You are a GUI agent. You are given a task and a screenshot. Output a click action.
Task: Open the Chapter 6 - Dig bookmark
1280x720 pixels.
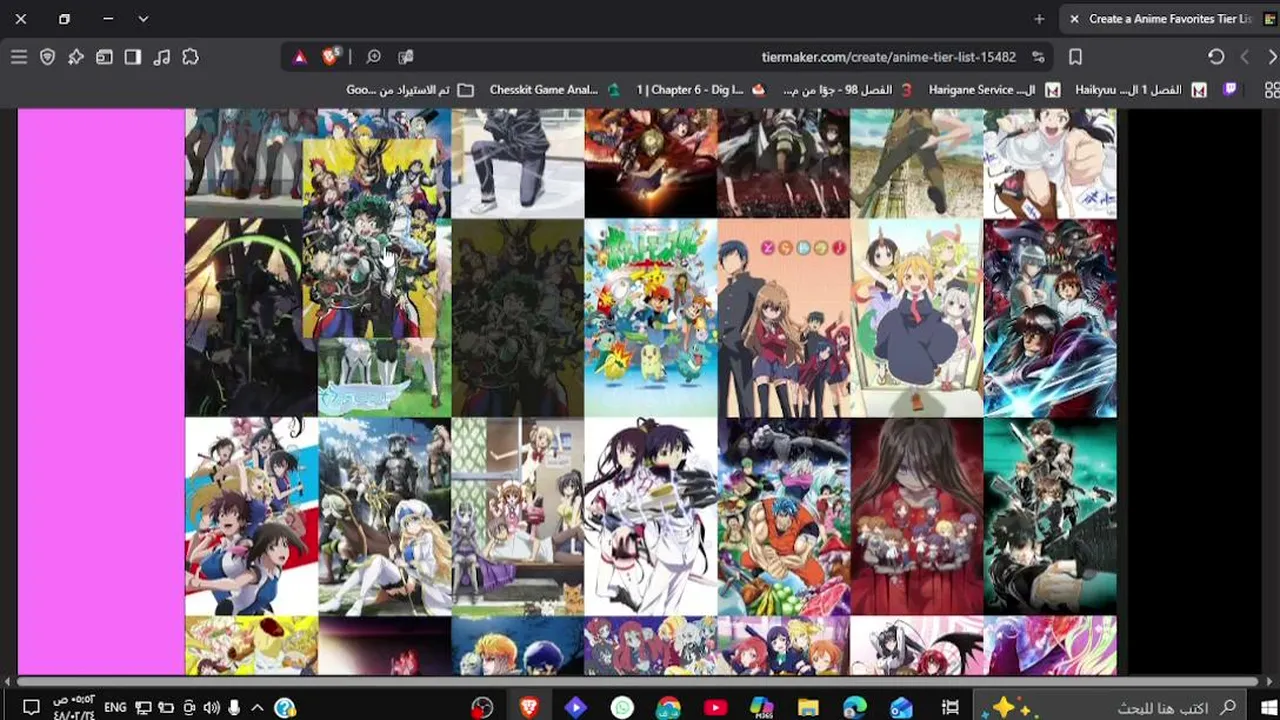[700, 90]
